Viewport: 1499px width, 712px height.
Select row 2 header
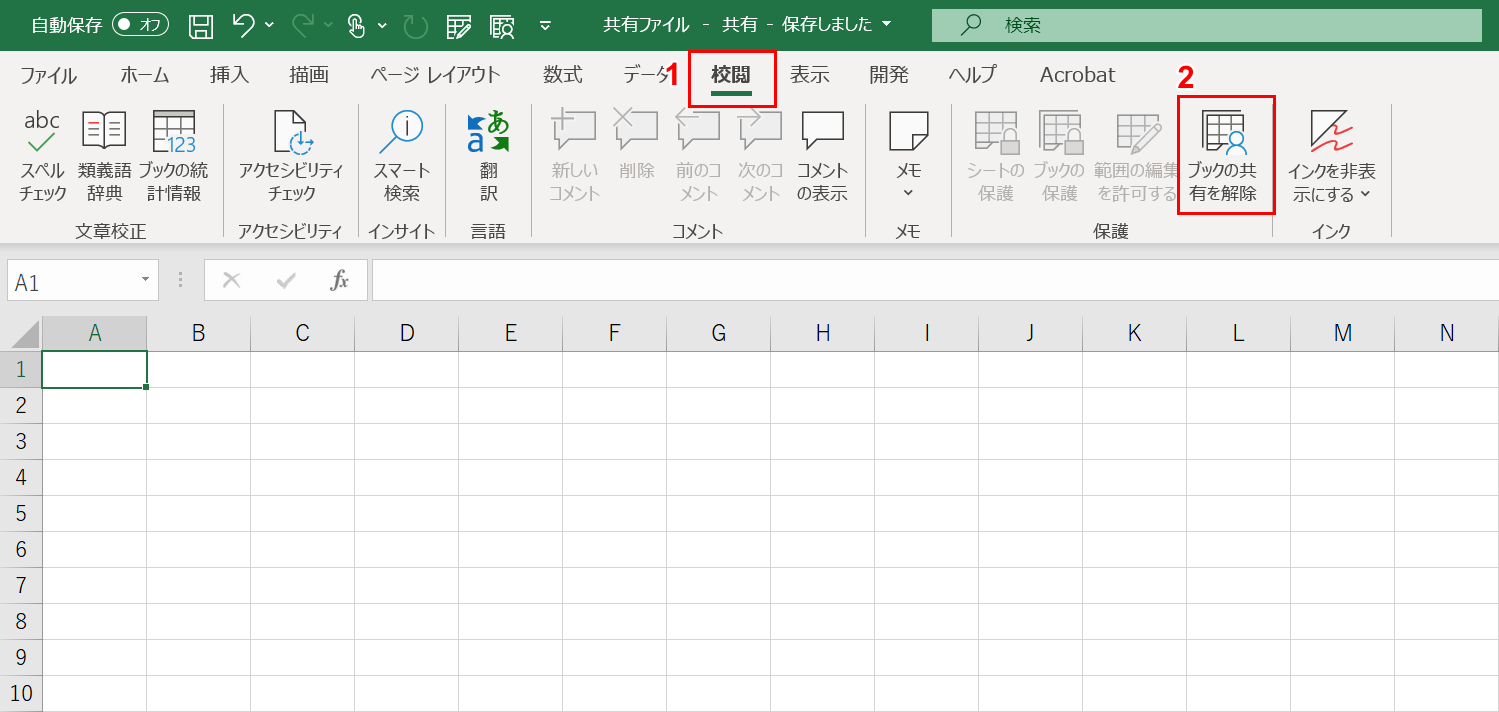[x=21, y=405]
